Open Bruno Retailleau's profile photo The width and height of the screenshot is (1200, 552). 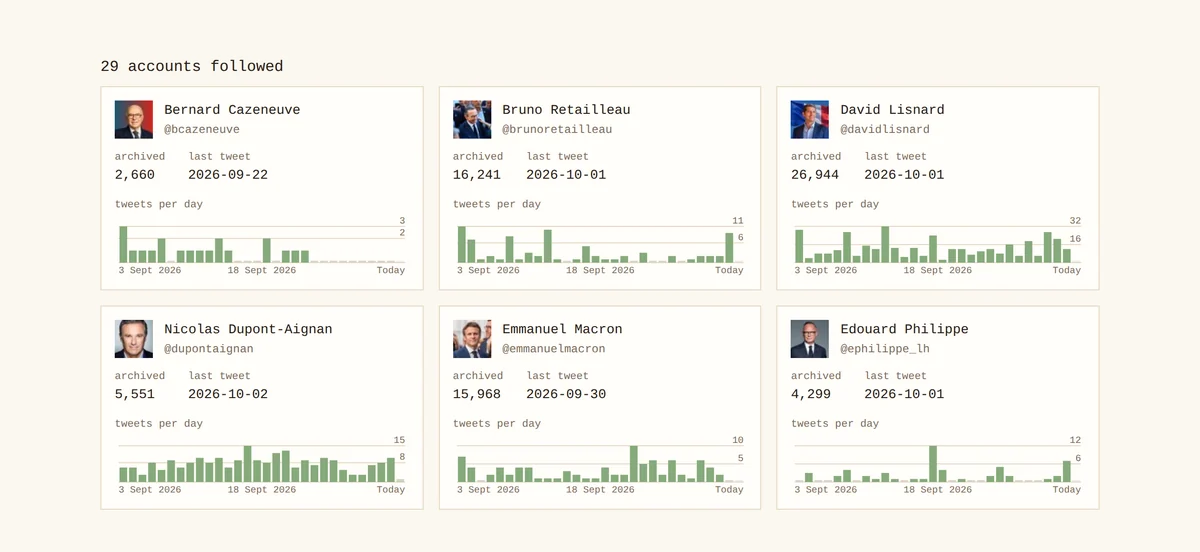pyautogui.click(x=472, y=119)
